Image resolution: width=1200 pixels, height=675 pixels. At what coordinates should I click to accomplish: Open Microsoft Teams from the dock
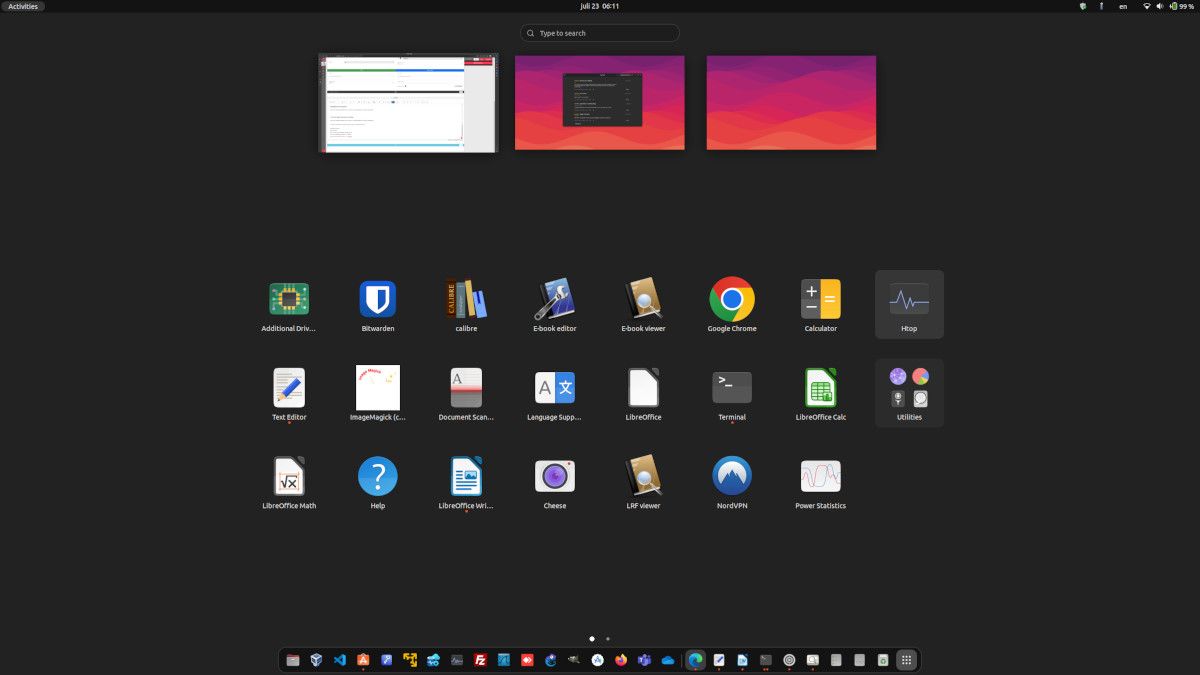643,660
